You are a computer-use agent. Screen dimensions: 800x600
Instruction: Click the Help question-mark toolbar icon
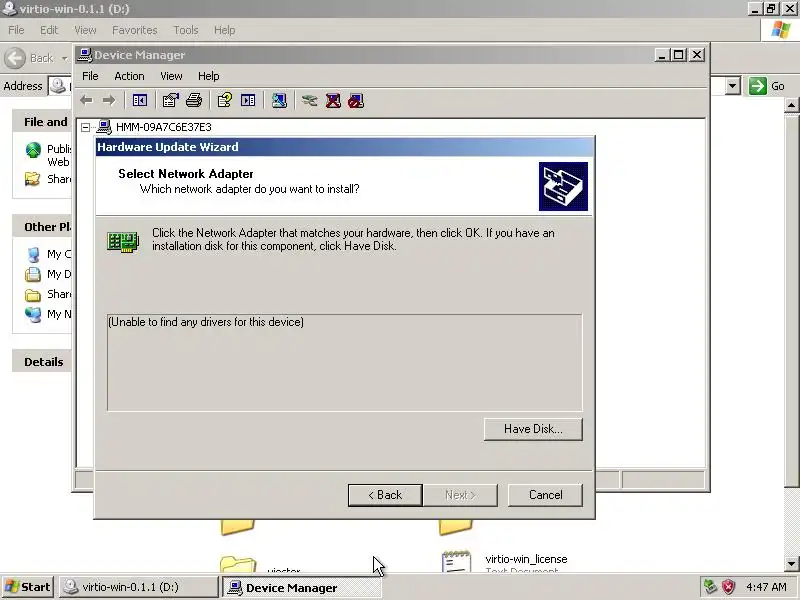point(224,101)
